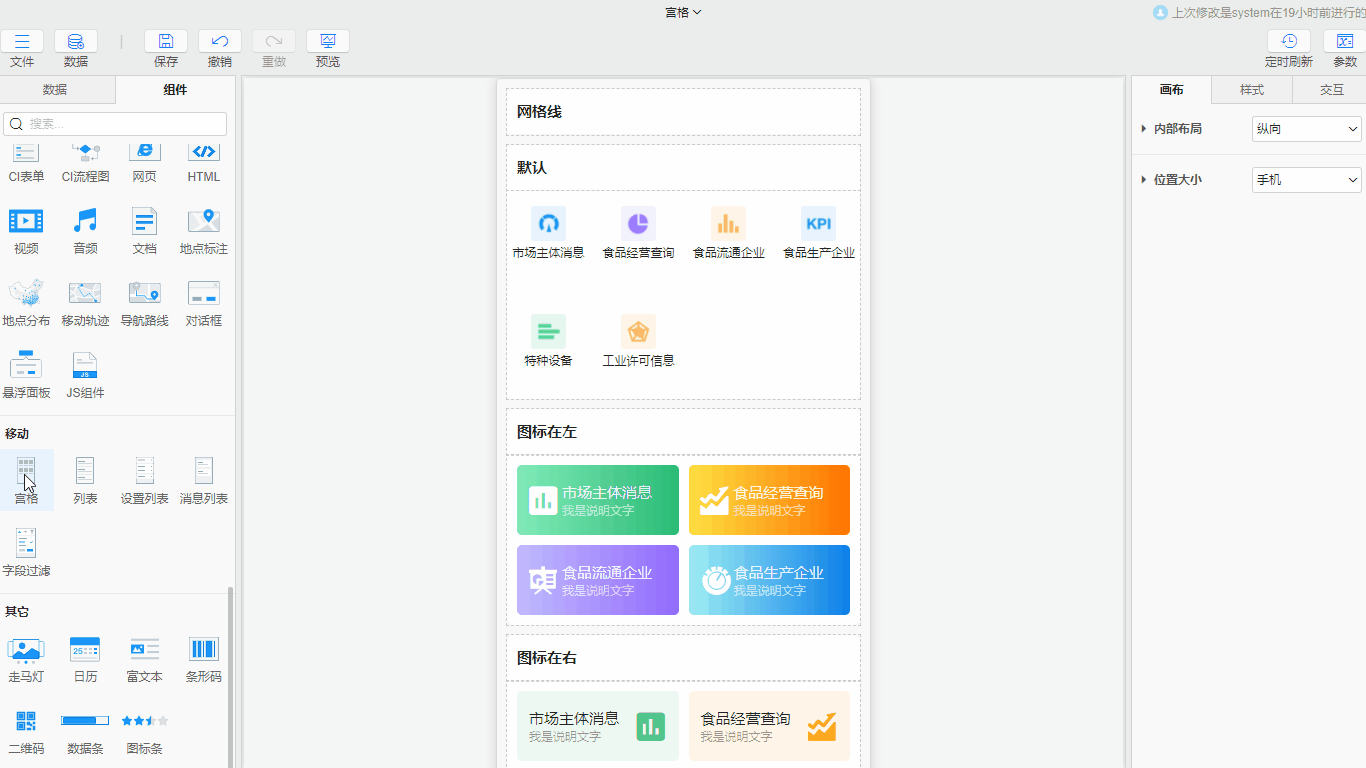Click the scheduled refresh (定时刷新) icon
The image size is (1366, 768).
1289,42
